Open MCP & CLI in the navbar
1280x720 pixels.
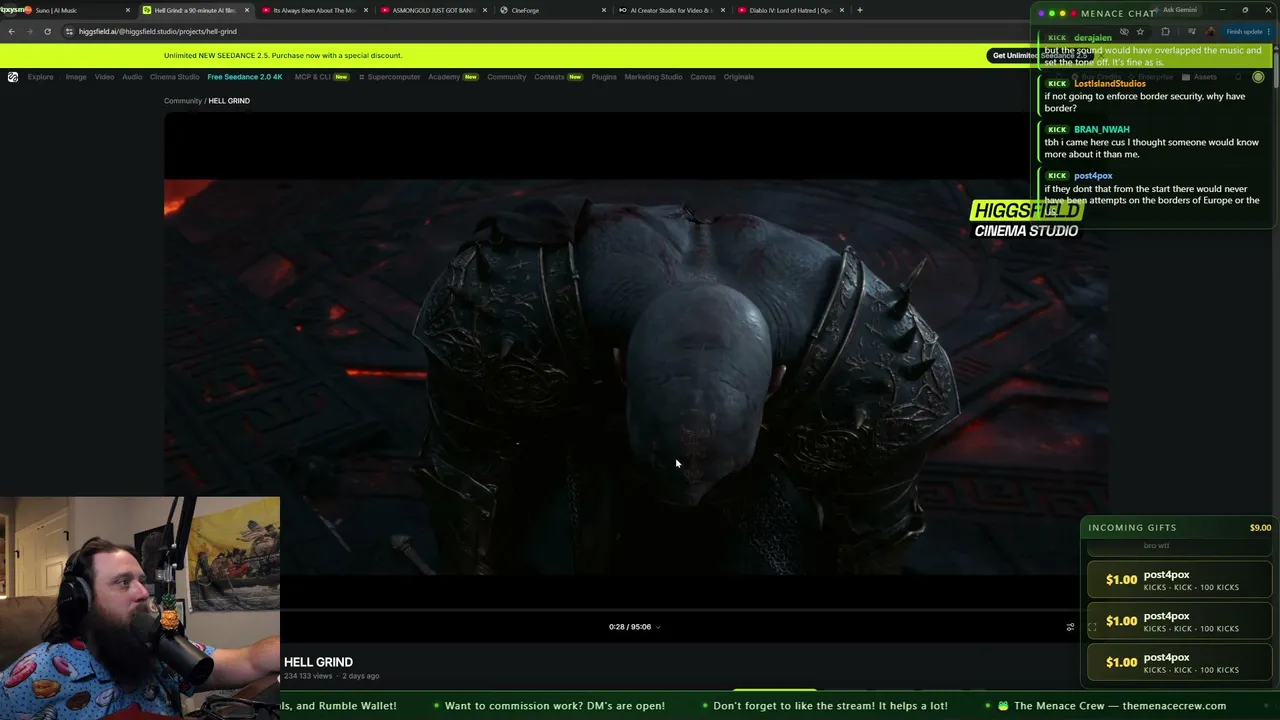tap(322, 77)
